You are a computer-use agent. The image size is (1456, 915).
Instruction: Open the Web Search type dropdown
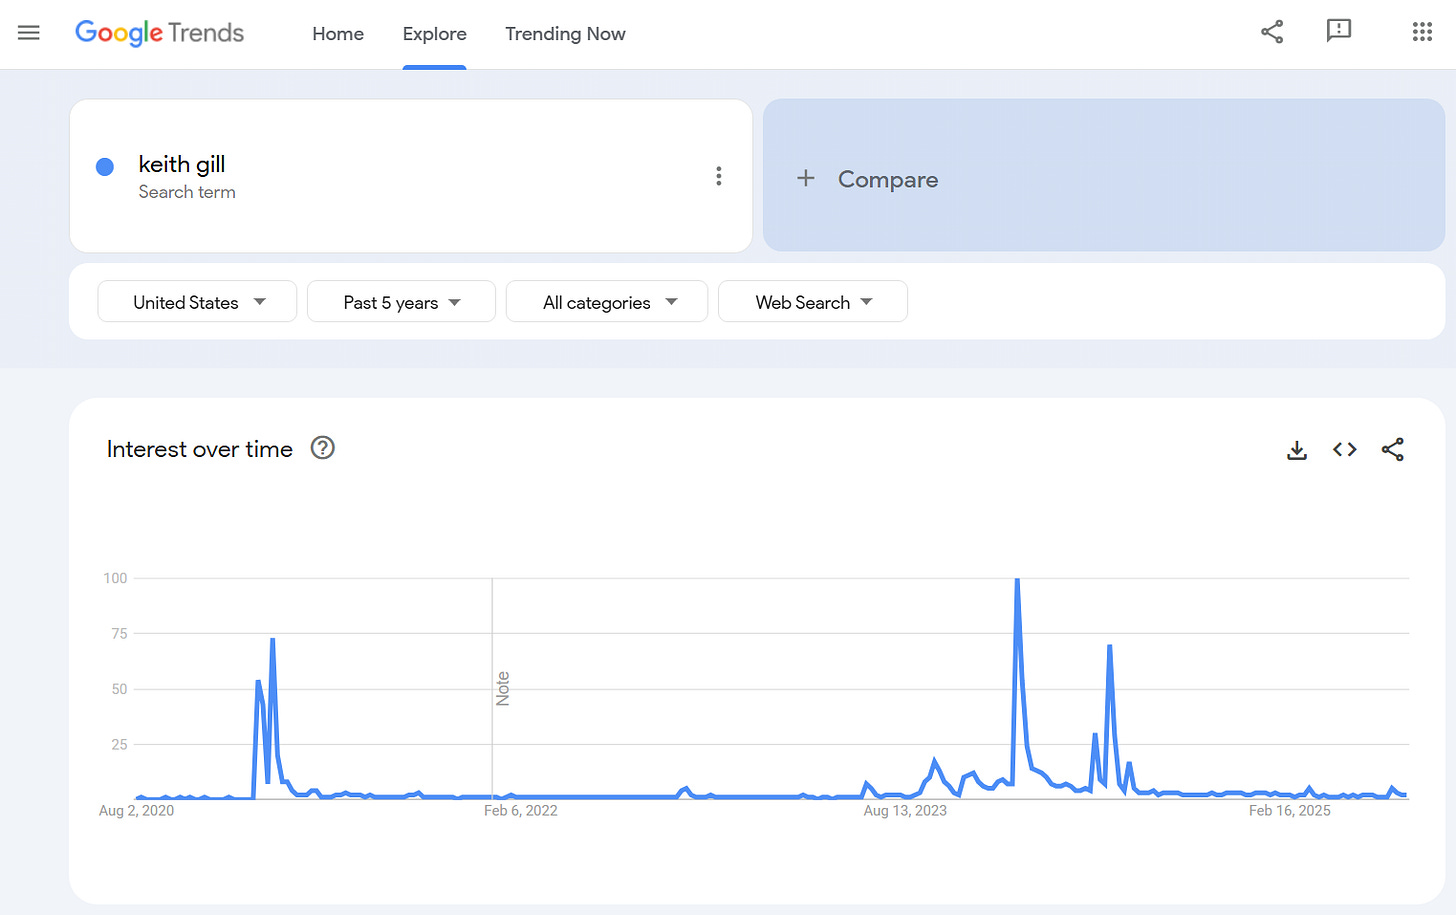click(813, 301)
